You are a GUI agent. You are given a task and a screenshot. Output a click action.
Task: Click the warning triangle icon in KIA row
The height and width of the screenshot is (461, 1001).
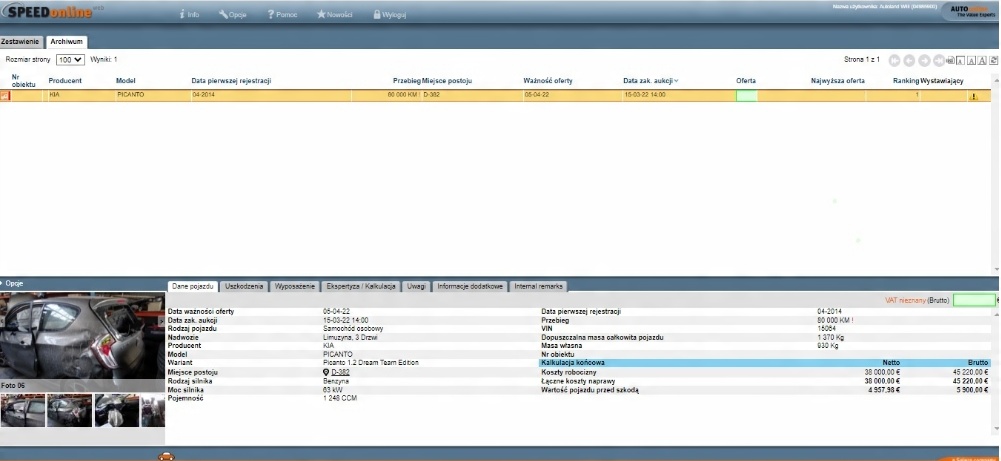(973, 96)
